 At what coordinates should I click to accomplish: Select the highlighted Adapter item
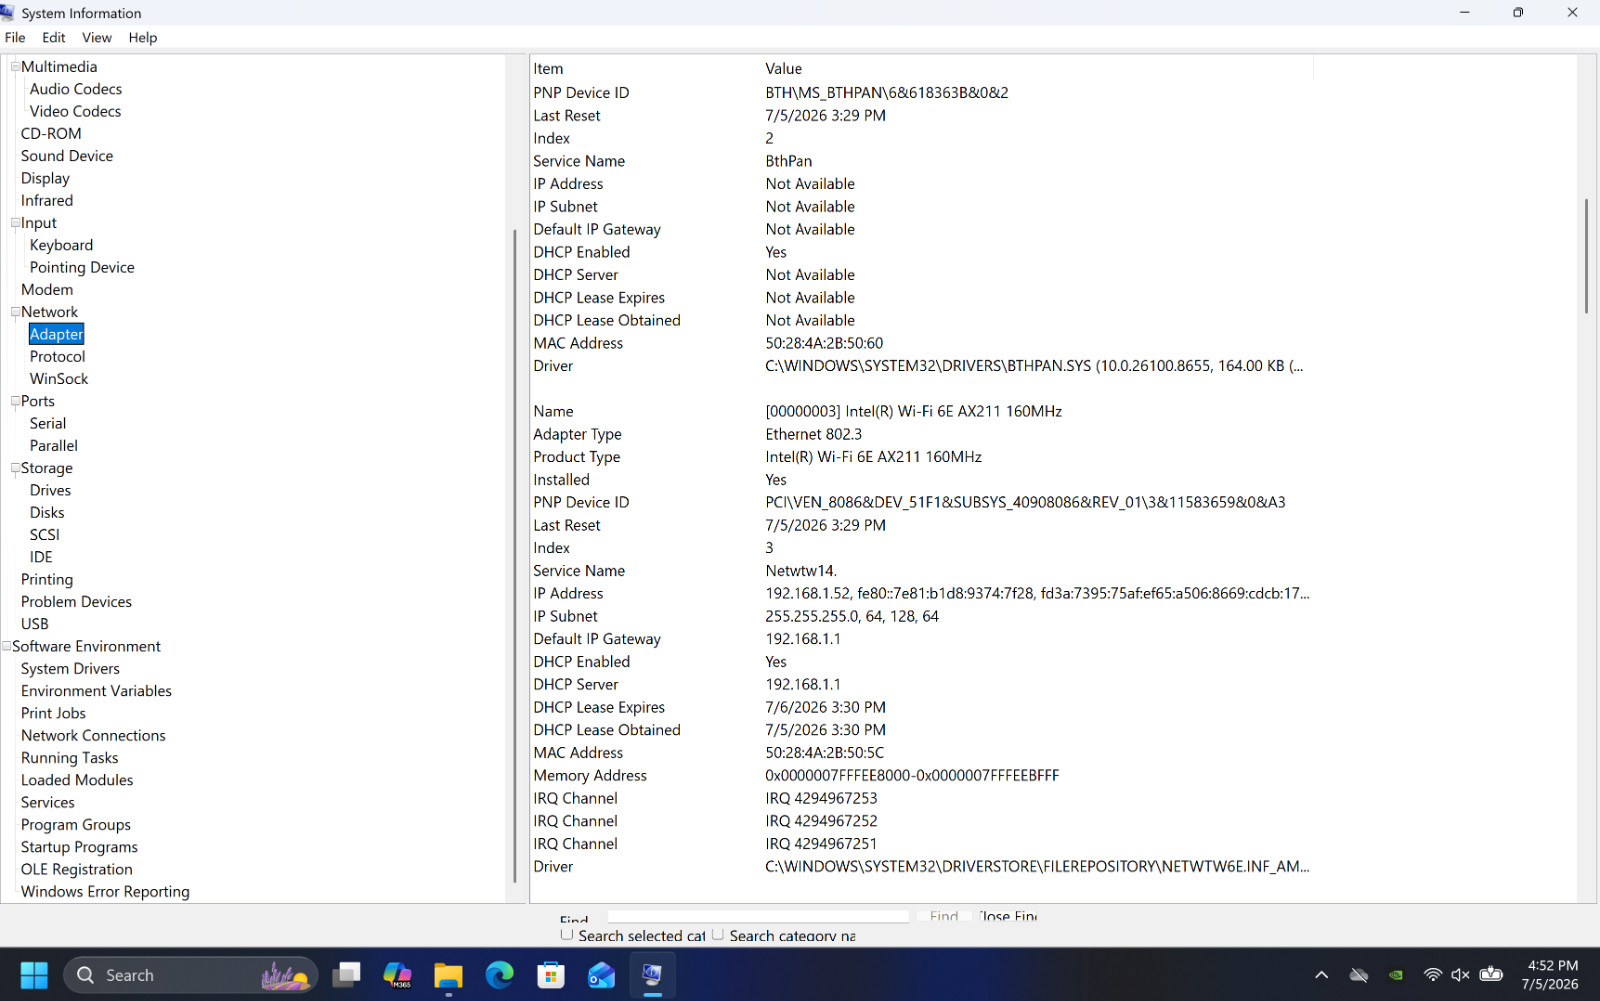[57, 334]
